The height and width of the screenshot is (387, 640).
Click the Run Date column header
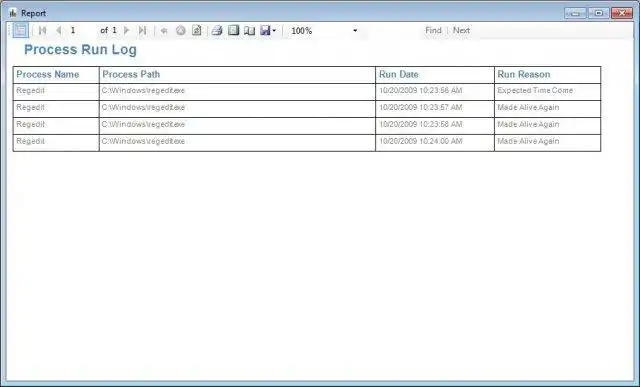(435, 75)
